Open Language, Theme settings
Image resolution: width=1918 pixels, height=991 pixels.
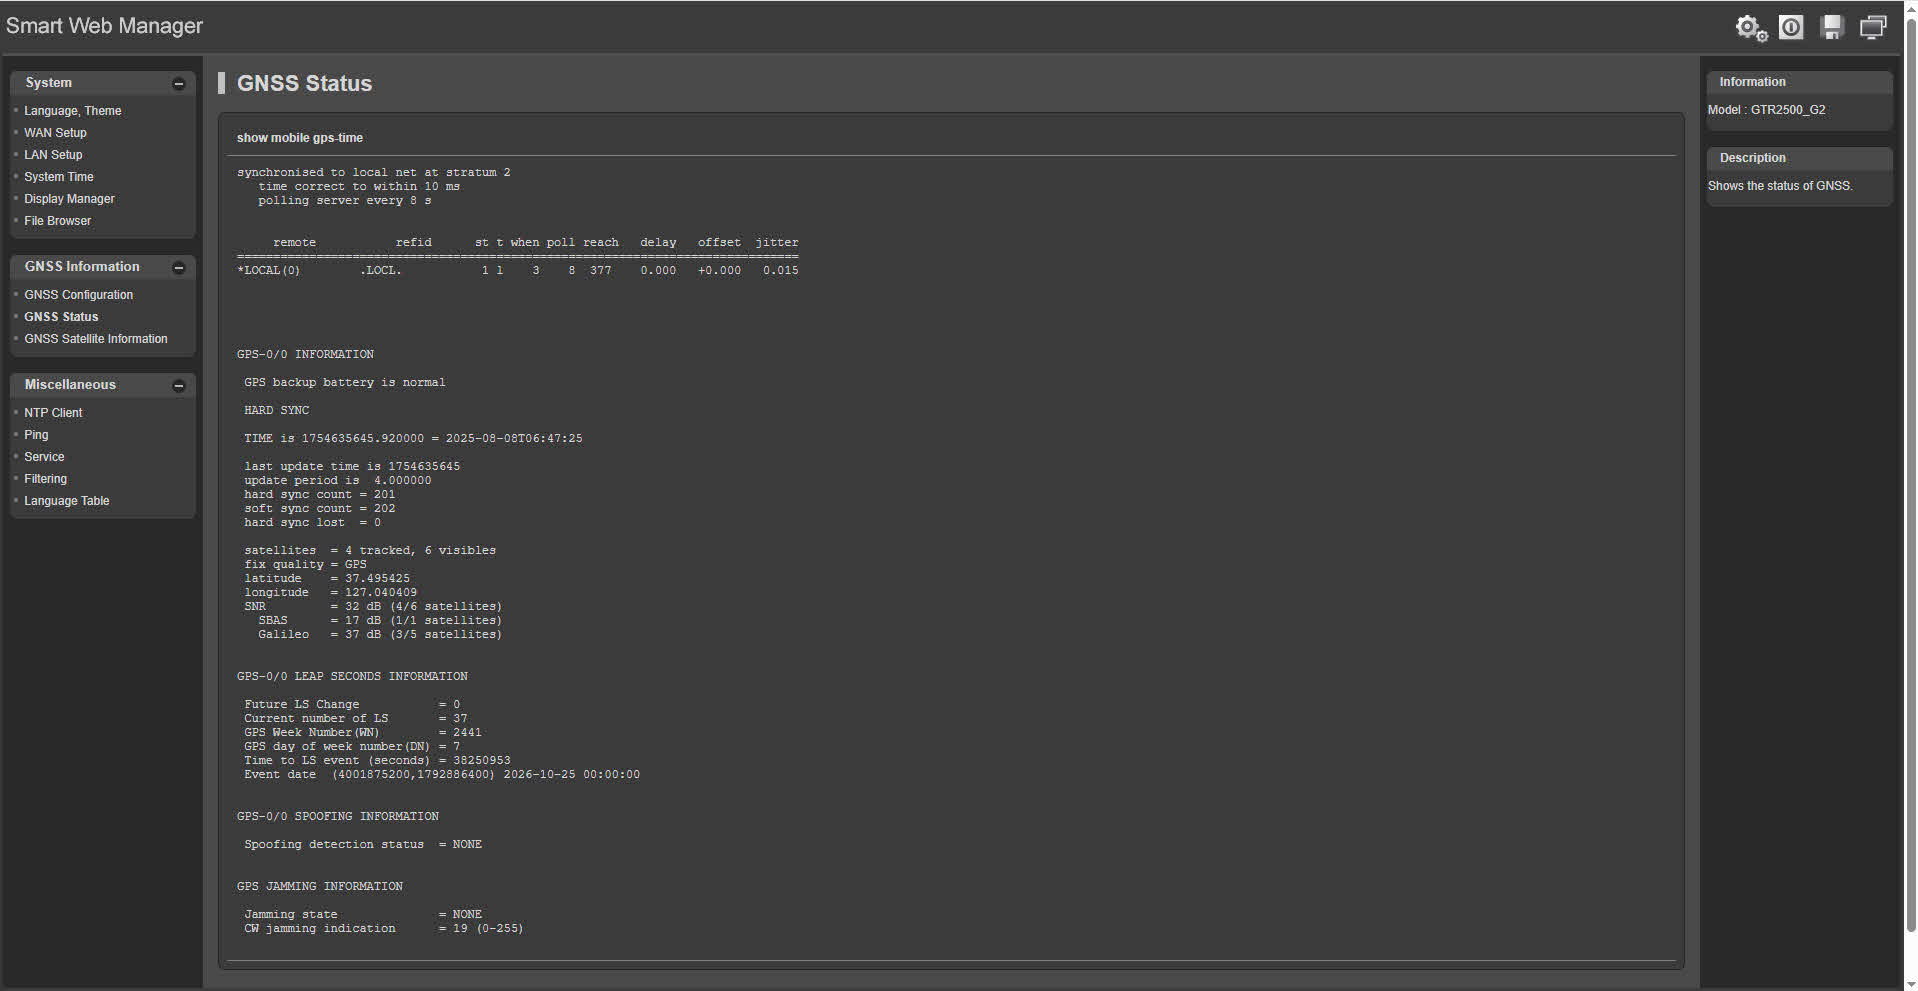click(73, 111)
